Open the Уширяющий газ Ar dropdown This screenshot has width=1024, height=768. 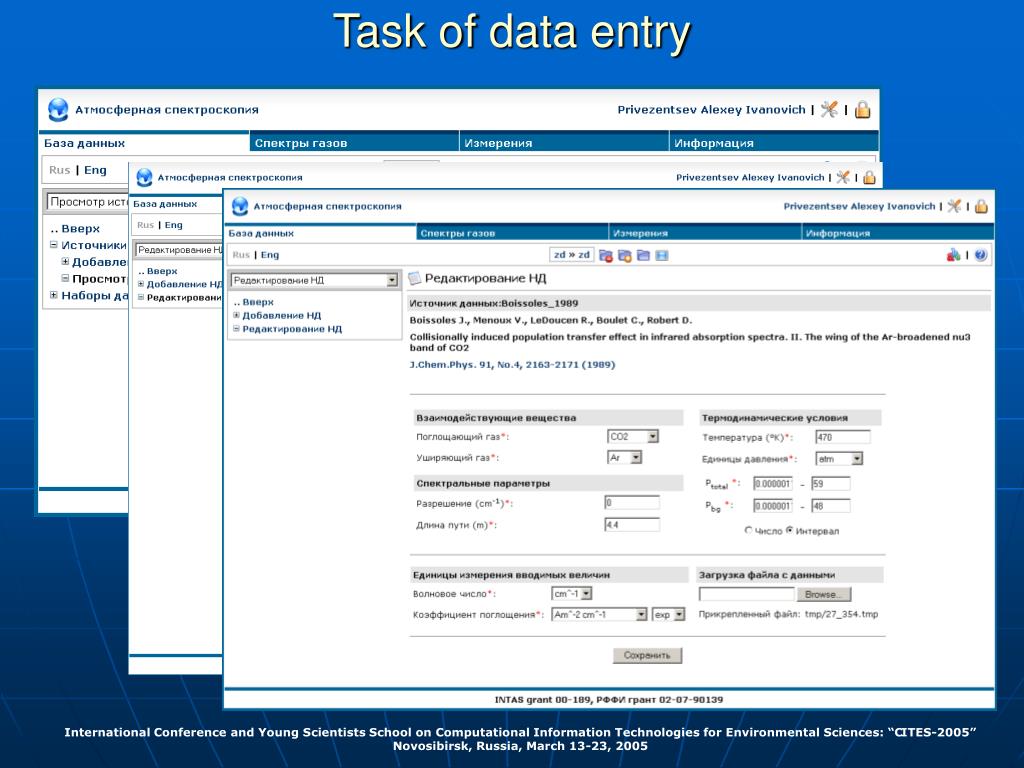(625, 457)
